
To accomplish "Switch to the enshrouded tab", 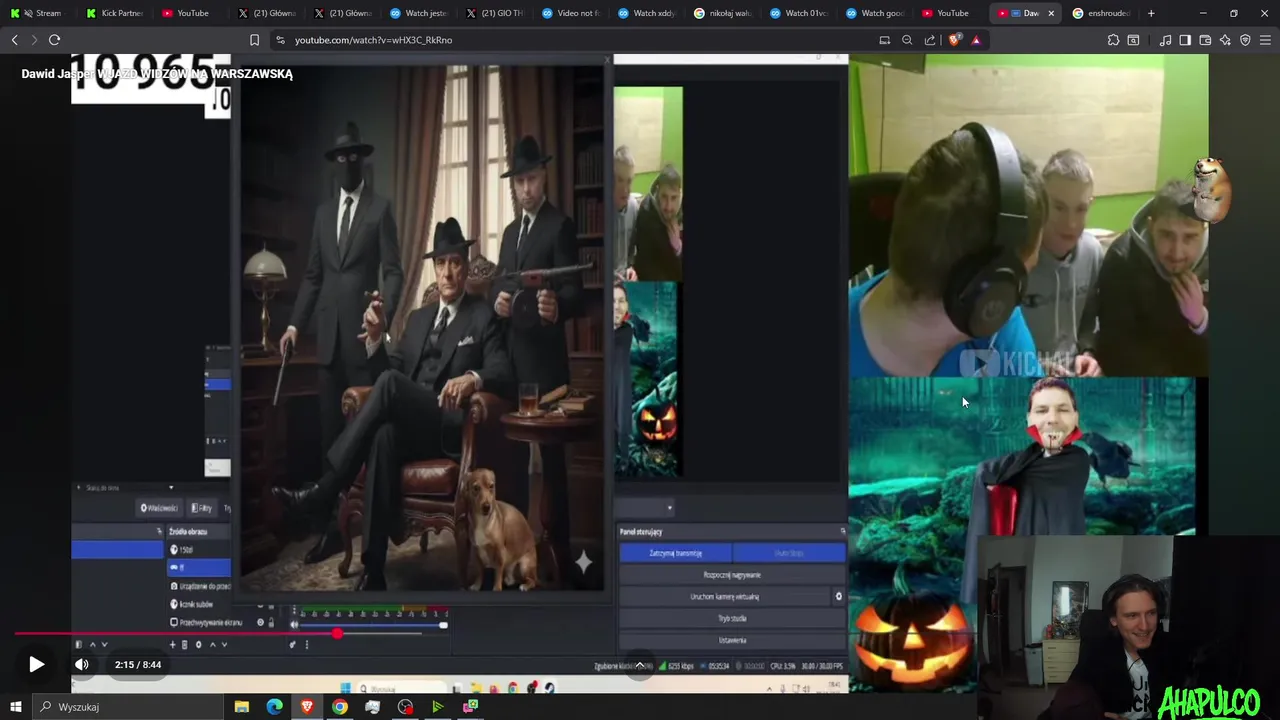I will pyautogui.click(x=1101, y=13).
